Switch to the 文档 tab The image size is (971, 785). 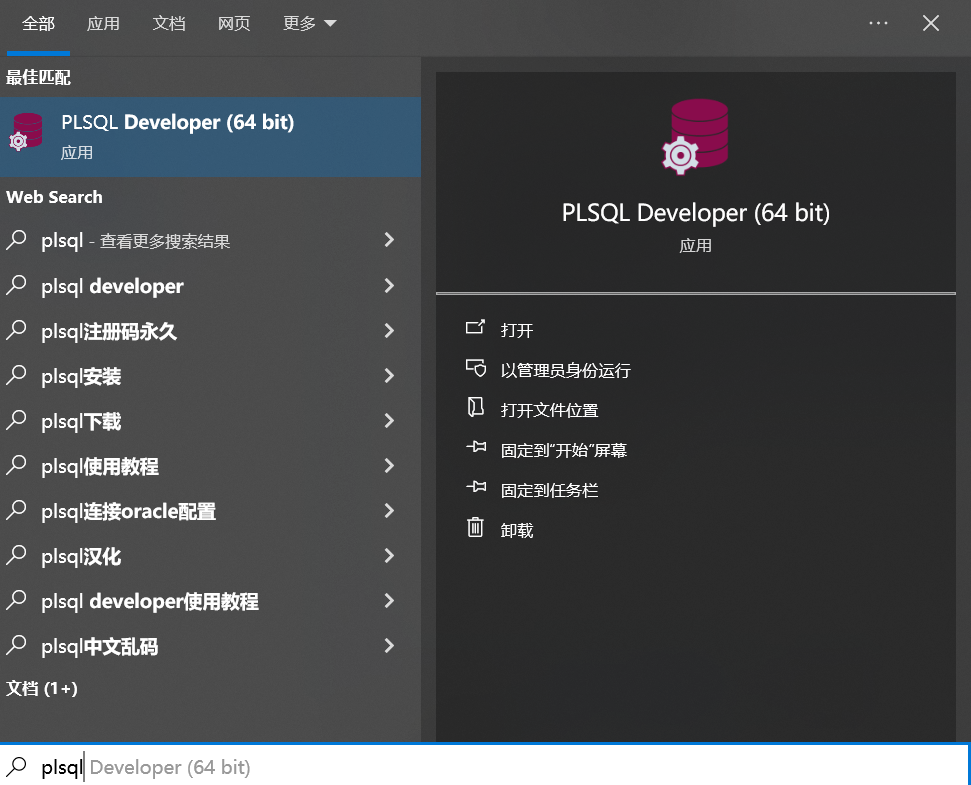[168, 24]
